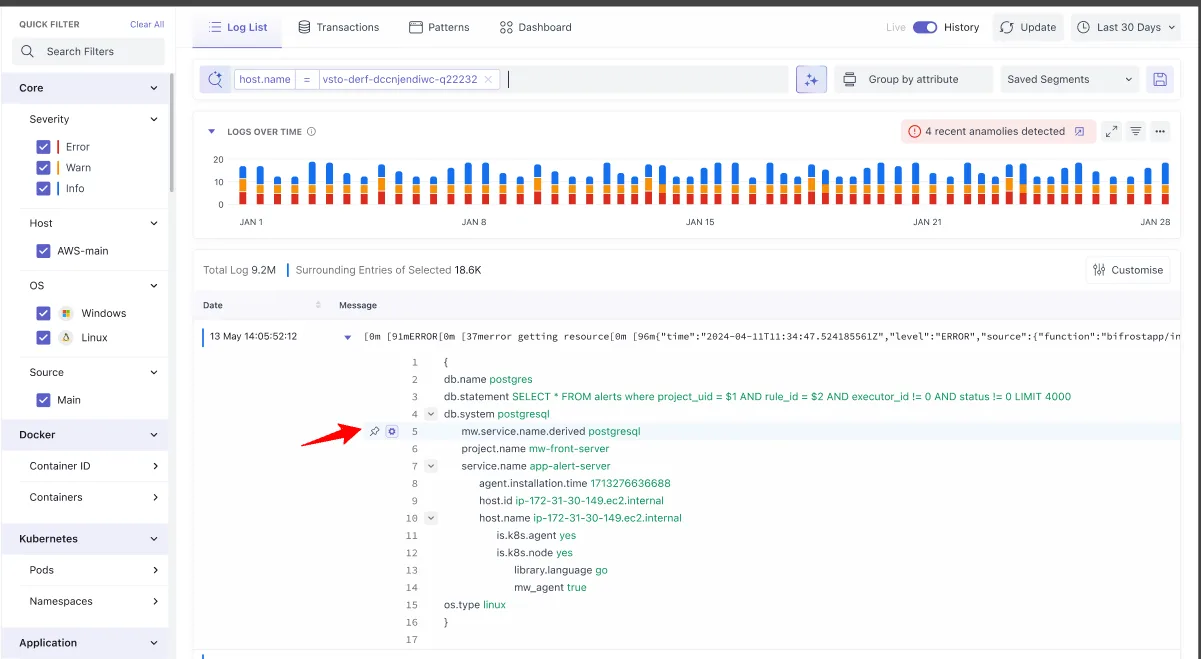Click the Search Filters magnifier icon
The image size is (1201, 659).
tap(28, 51)
